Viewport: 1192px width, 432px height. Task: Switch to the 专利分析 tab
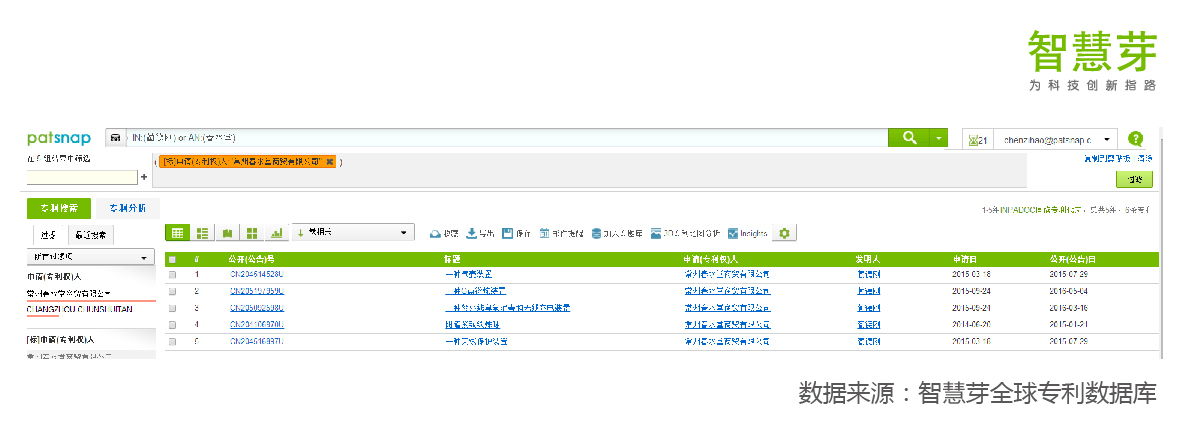[128, 208]
